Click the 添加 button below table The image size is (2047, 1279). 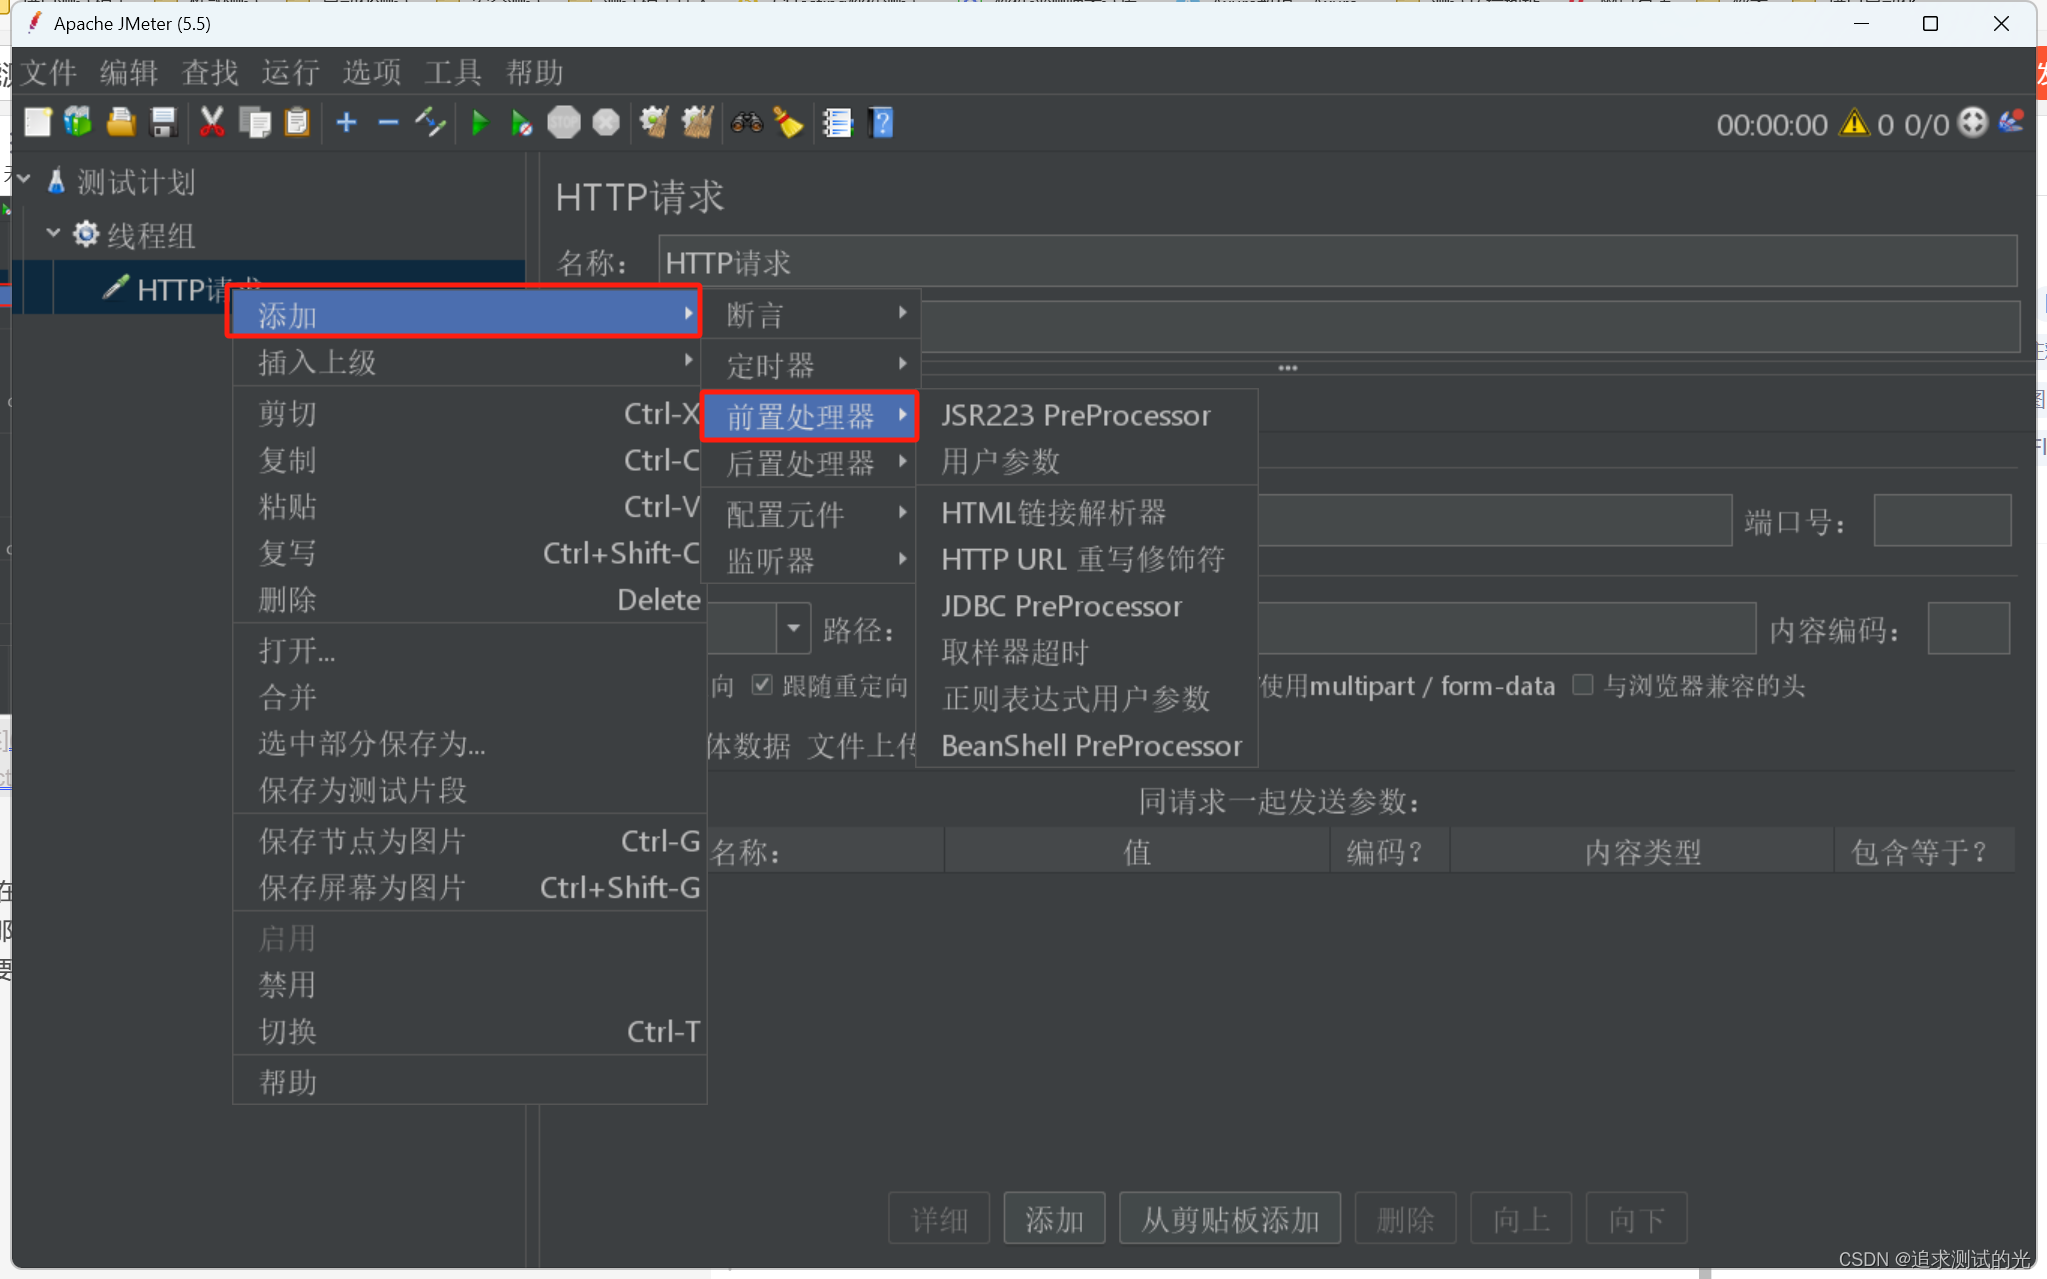1054,1219
